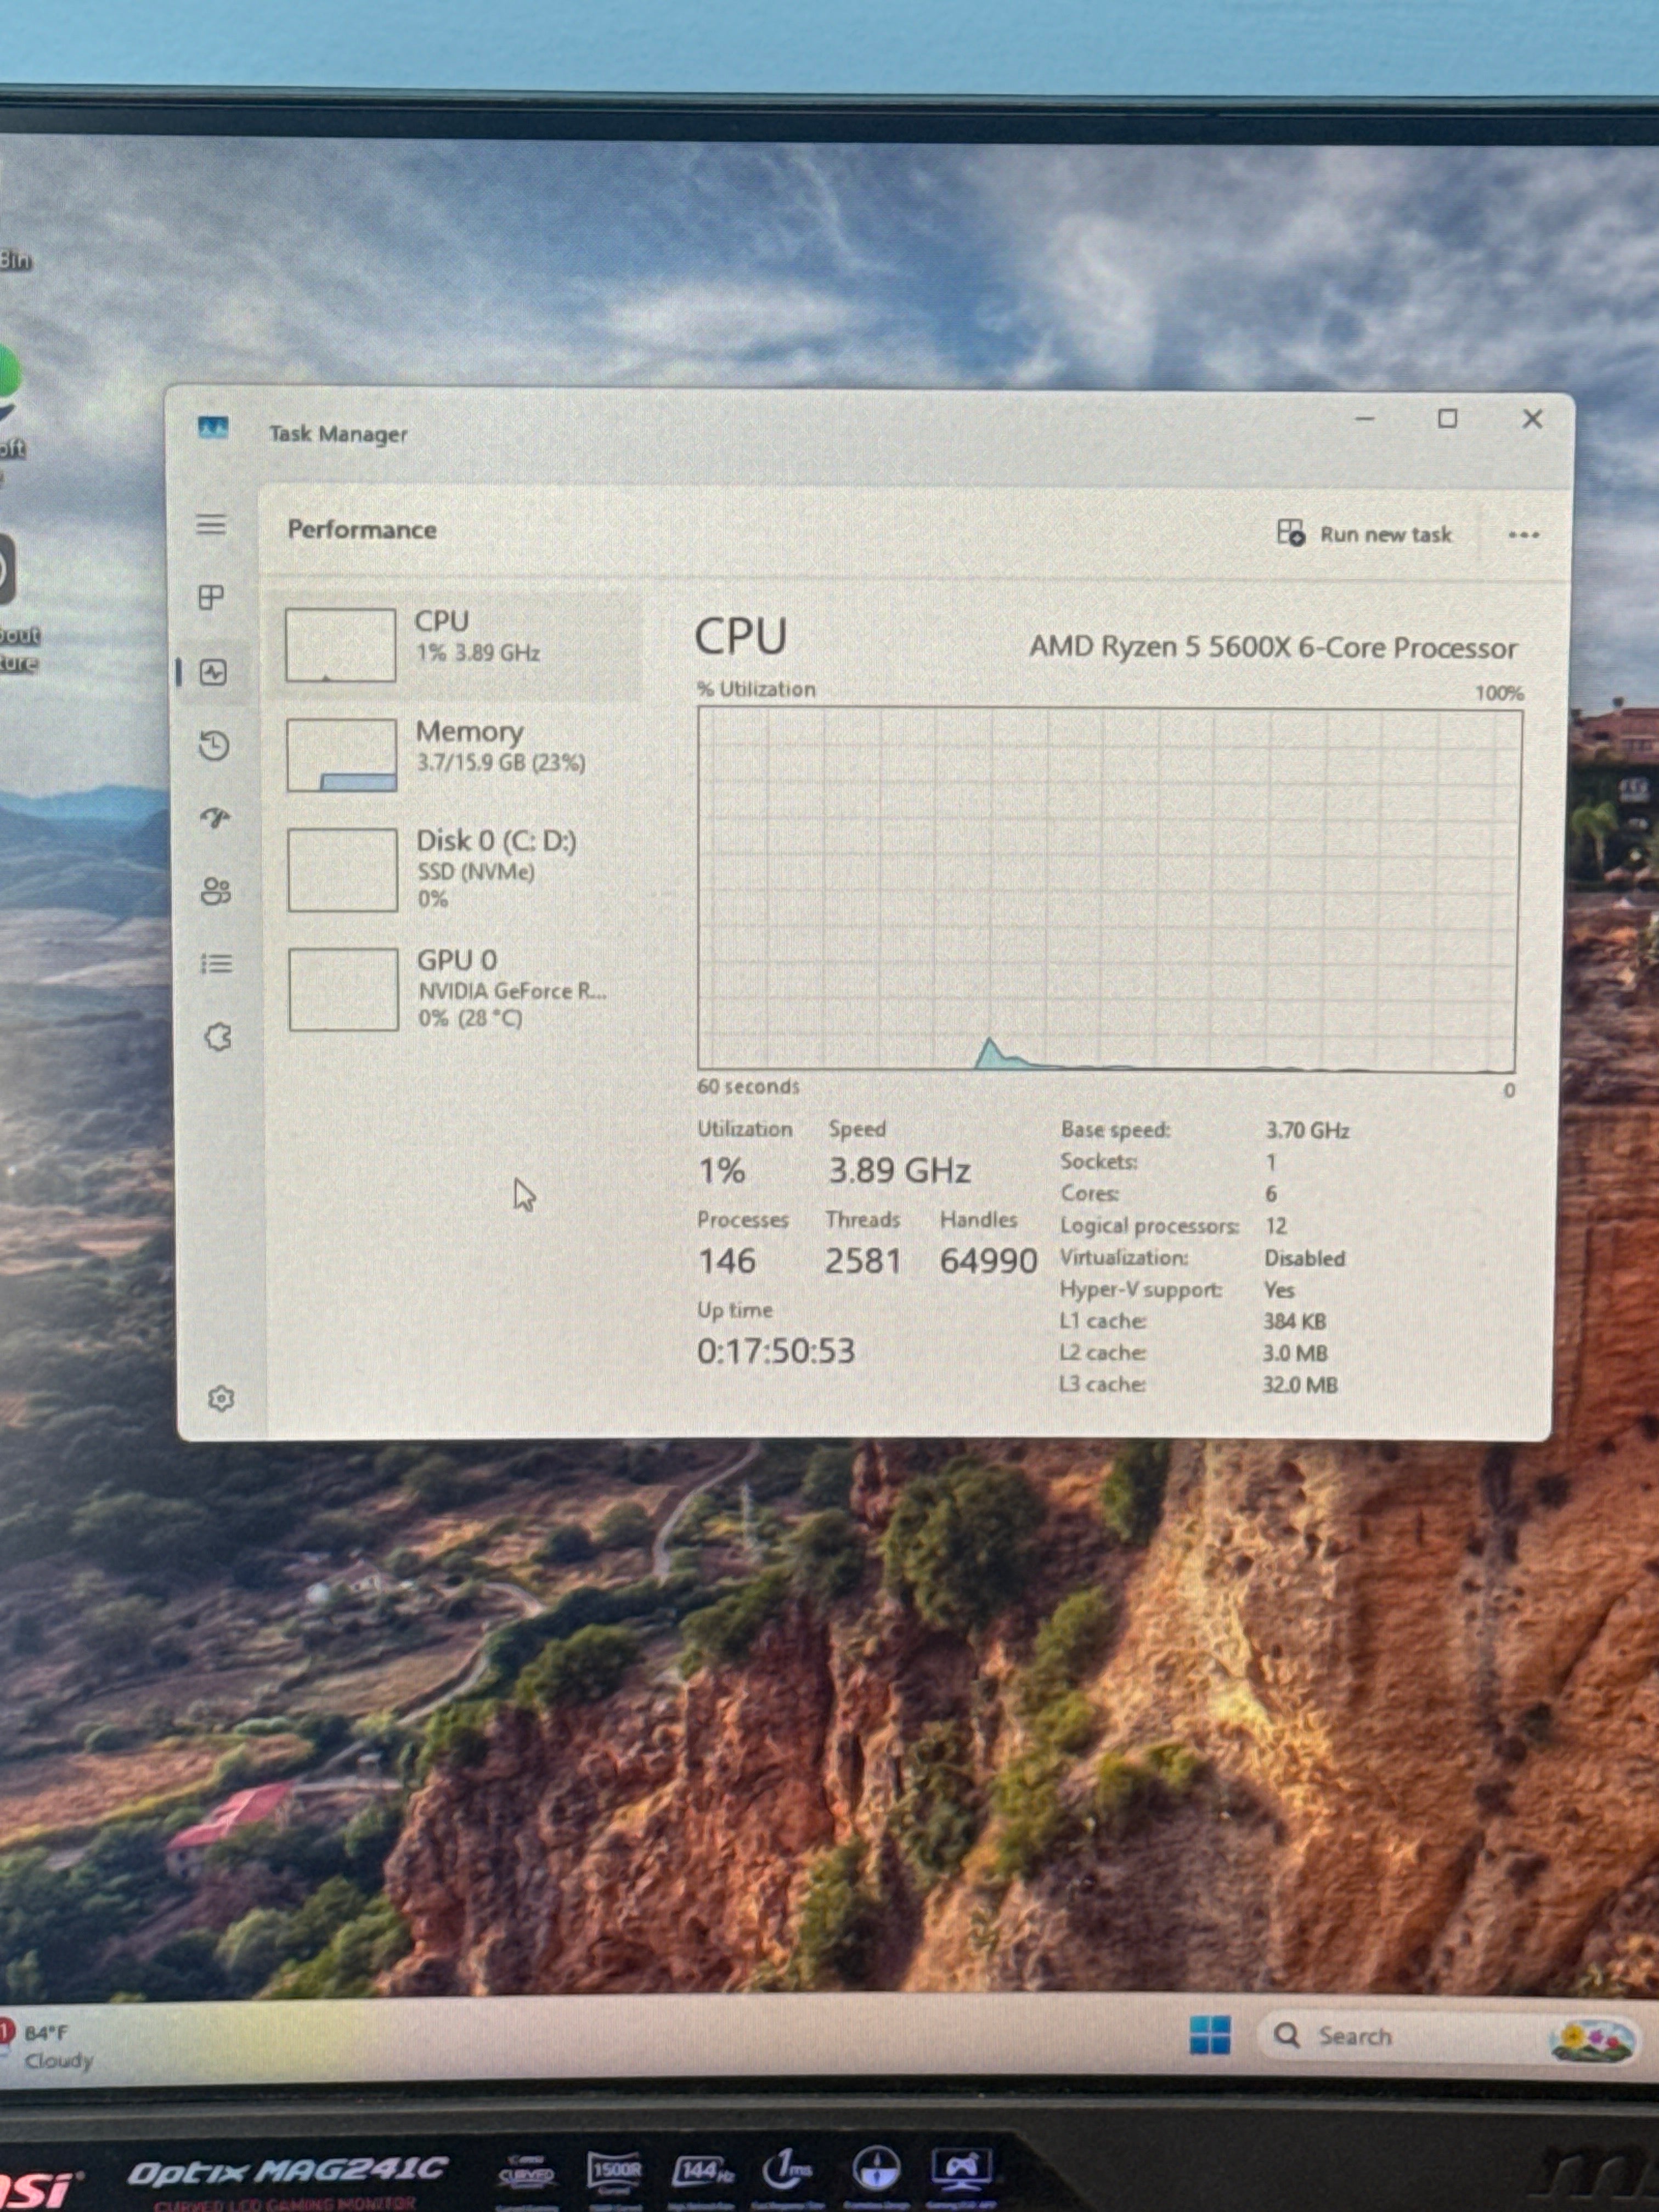Click the GPU 0 mini graph thumbnail
The width and height of the screenshot is (1659, 2212).
click(x=343, y=990)
